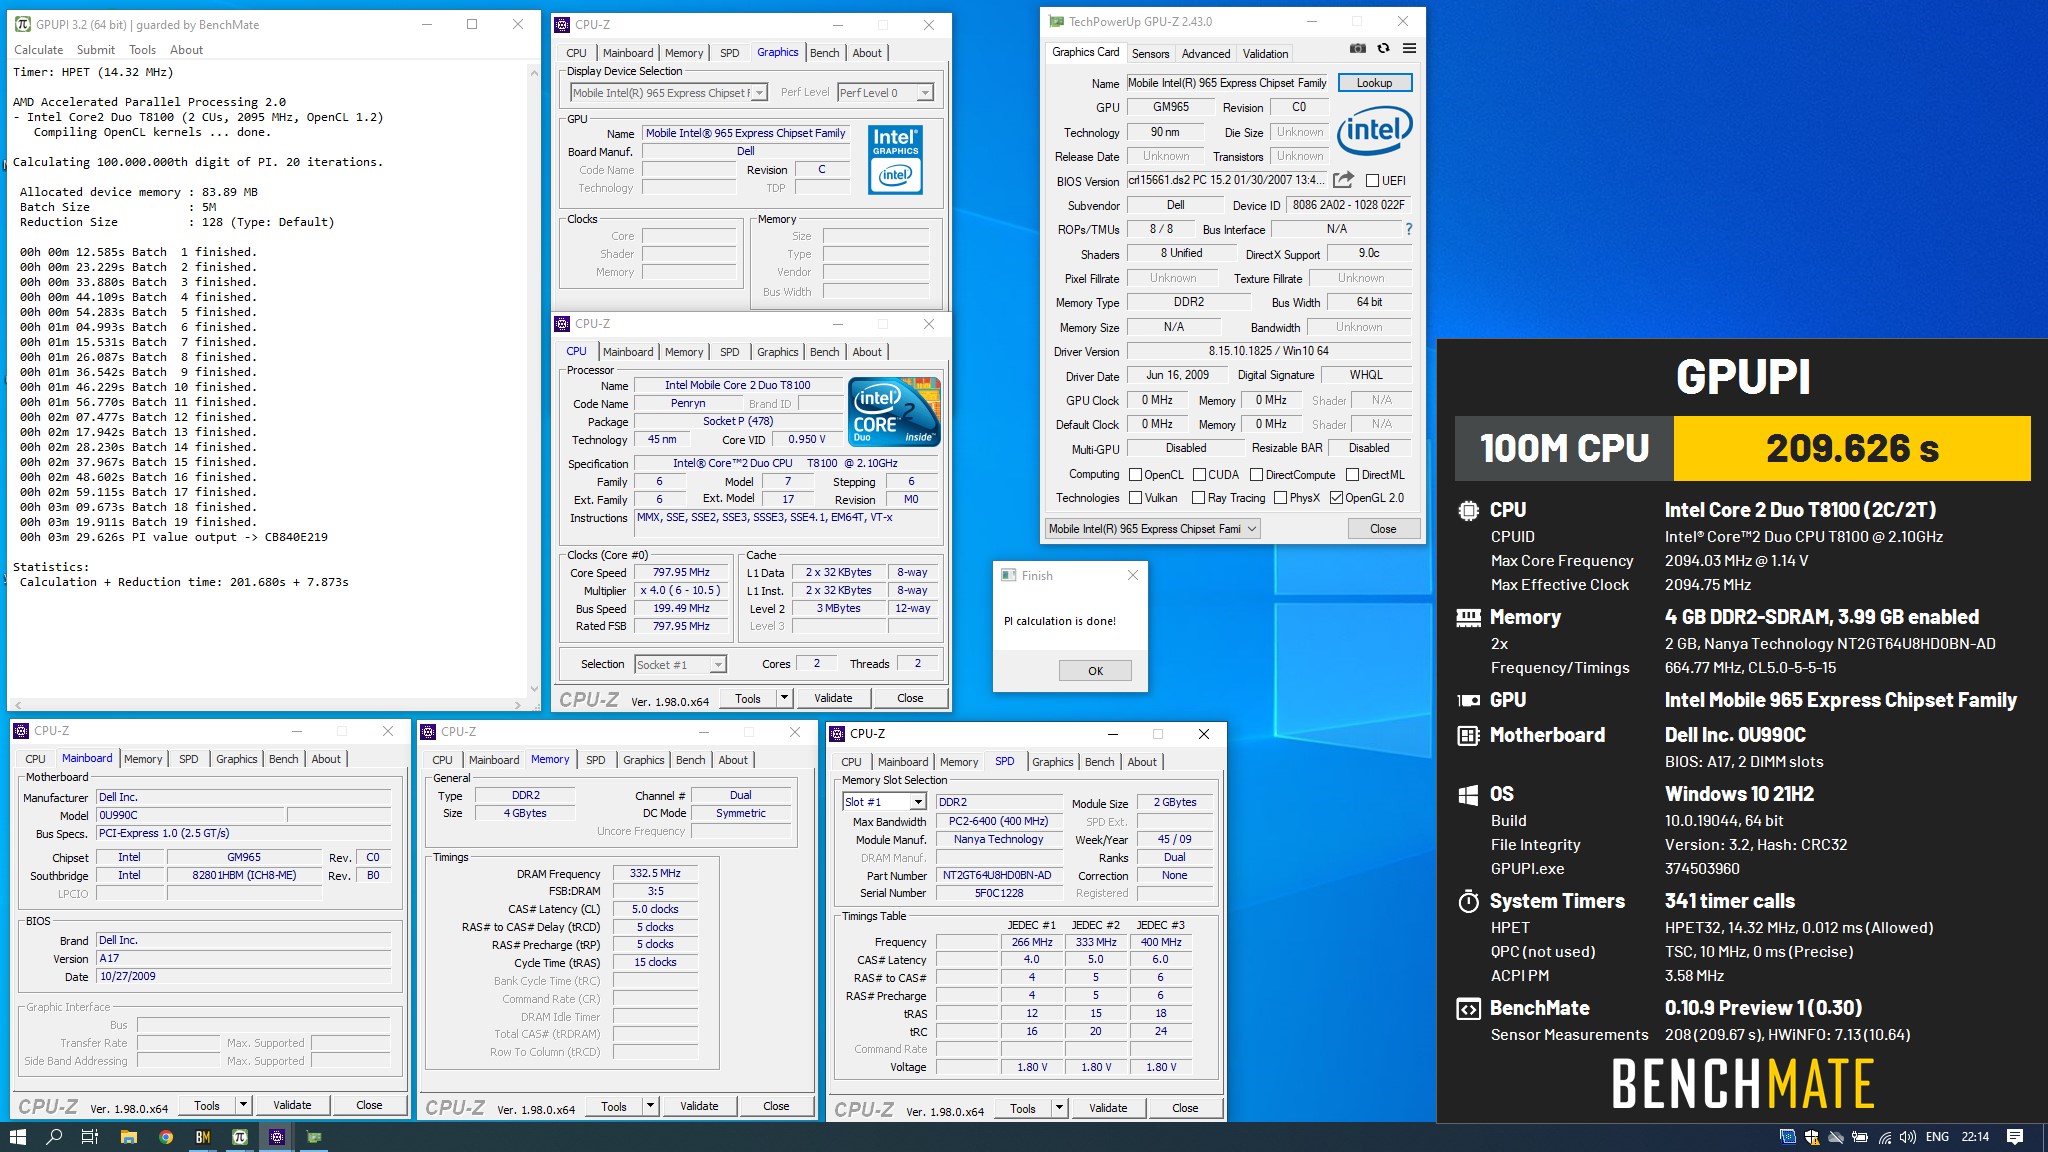Screen dimensions: 2048x1152
Task: Switch to the GPU-Z Advanced tab
Action: pos(1206,54)
